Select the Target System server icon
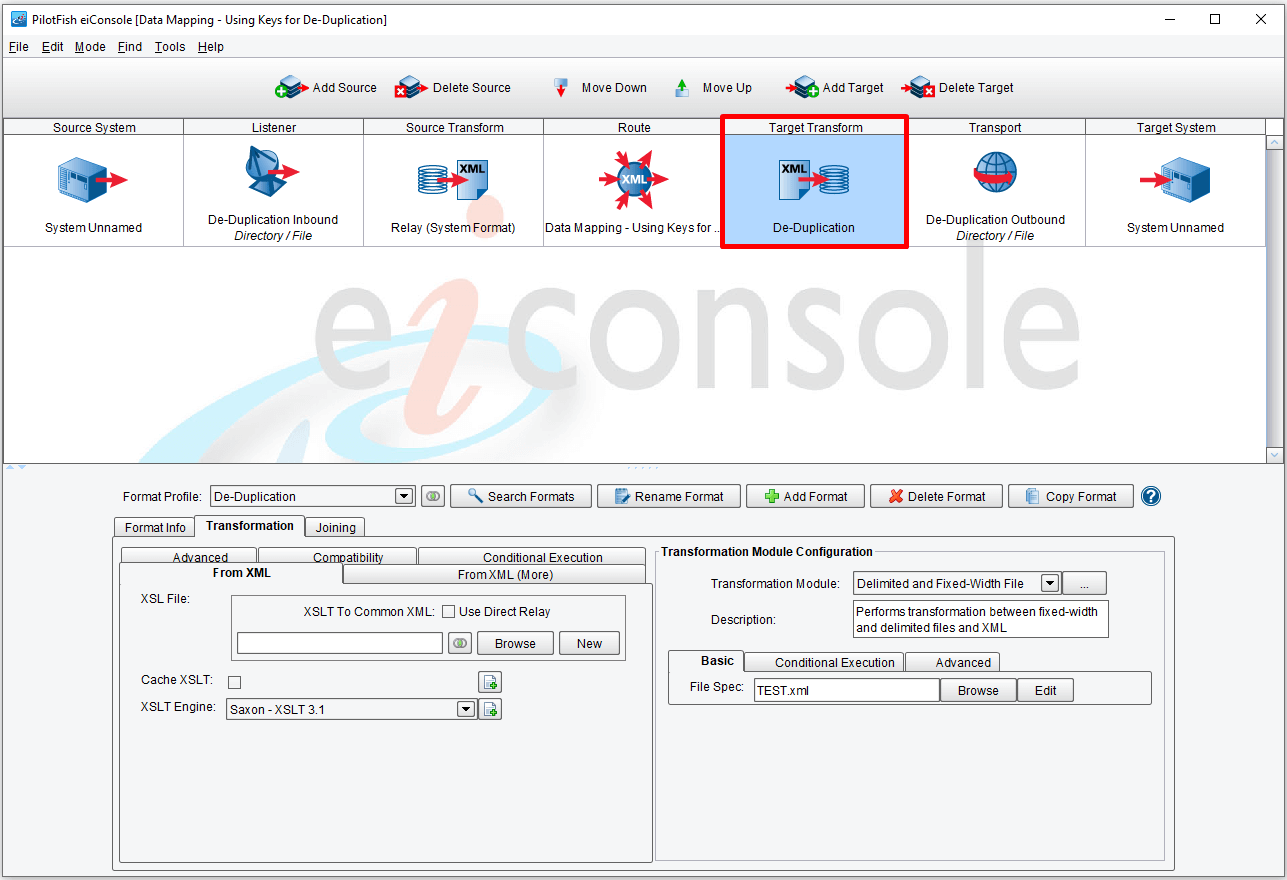 1175,180
